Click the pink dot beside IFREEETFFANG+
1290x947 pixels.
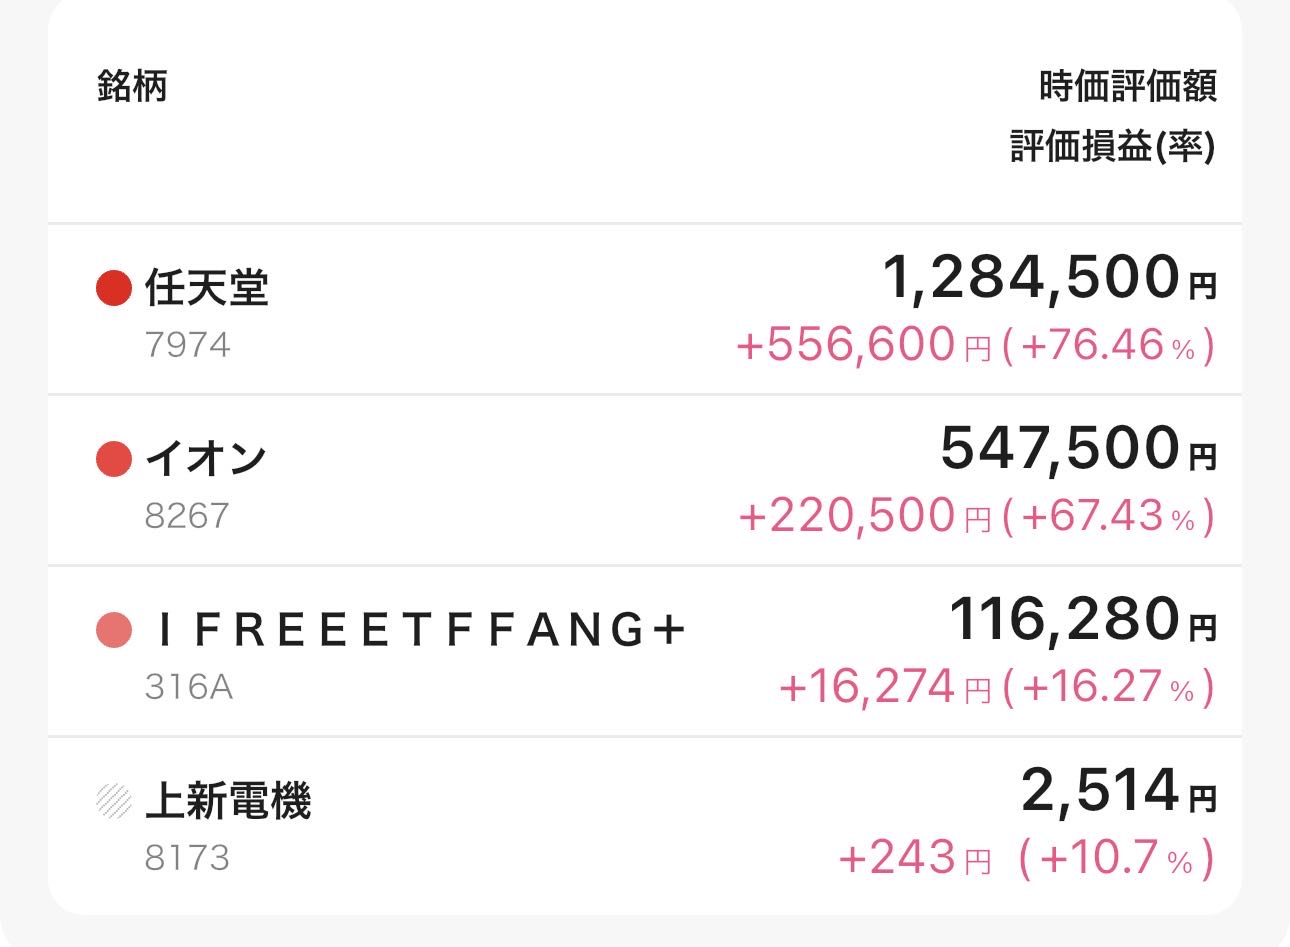click(114, 630)
